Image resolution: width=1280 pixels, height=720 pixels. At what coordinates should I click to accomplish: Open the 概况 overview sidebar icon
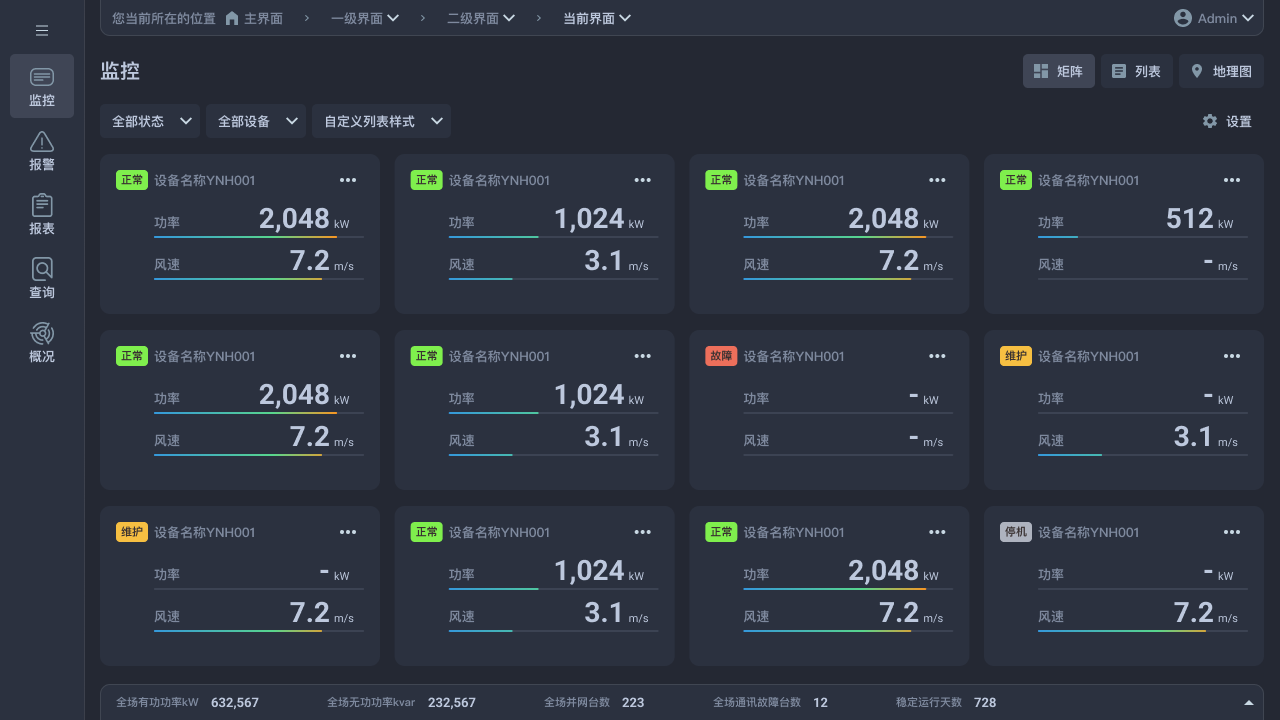pyautogui.click(x=42, y=343)
